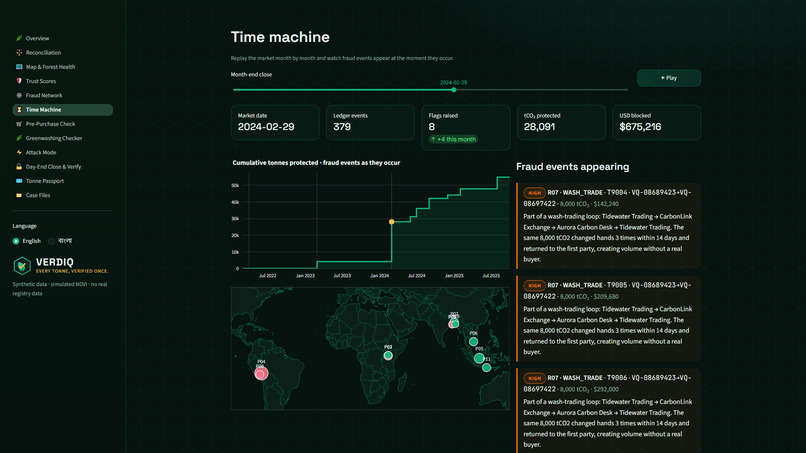This screenshot has width=806, height=453.
Task: Click the Ledger events value 379
Action: click(x=342, y=127)
